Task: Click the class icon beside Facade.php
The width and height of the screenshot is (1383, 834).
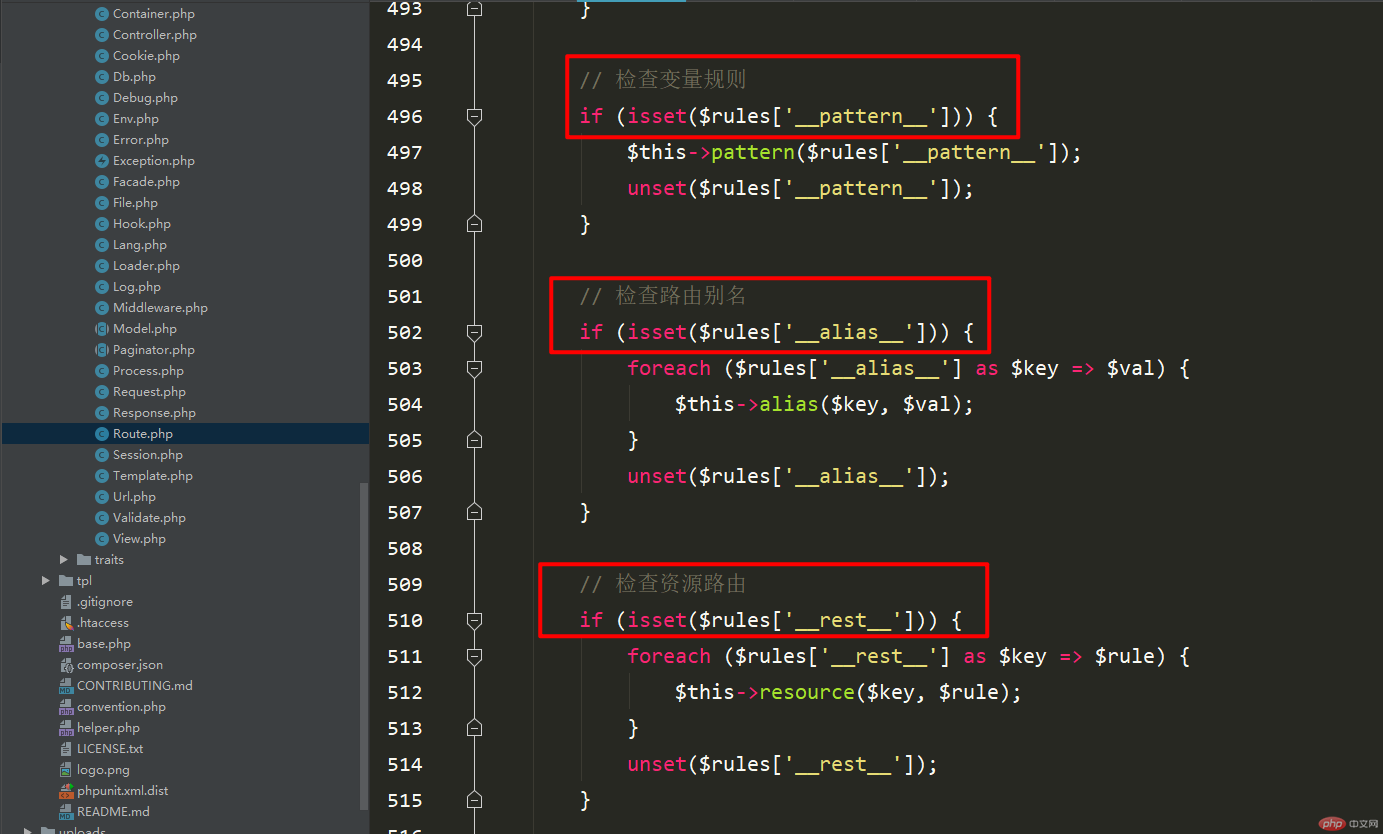Action: (x=102, y=182)
